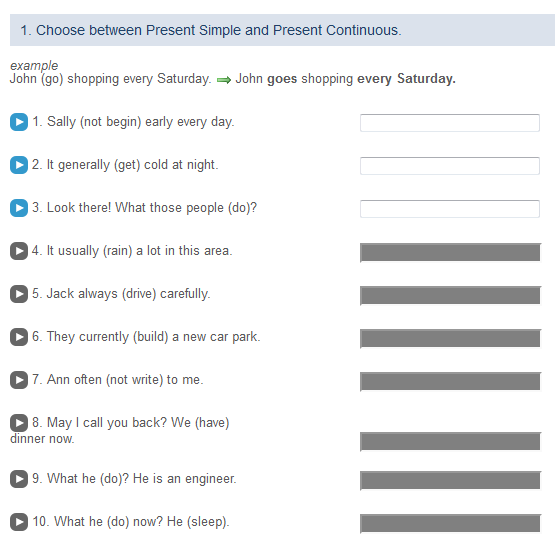Click the grayed answer field for 'We (have) dinner now'
Viewport: 555px width, 549px height.
click(451, 441)
